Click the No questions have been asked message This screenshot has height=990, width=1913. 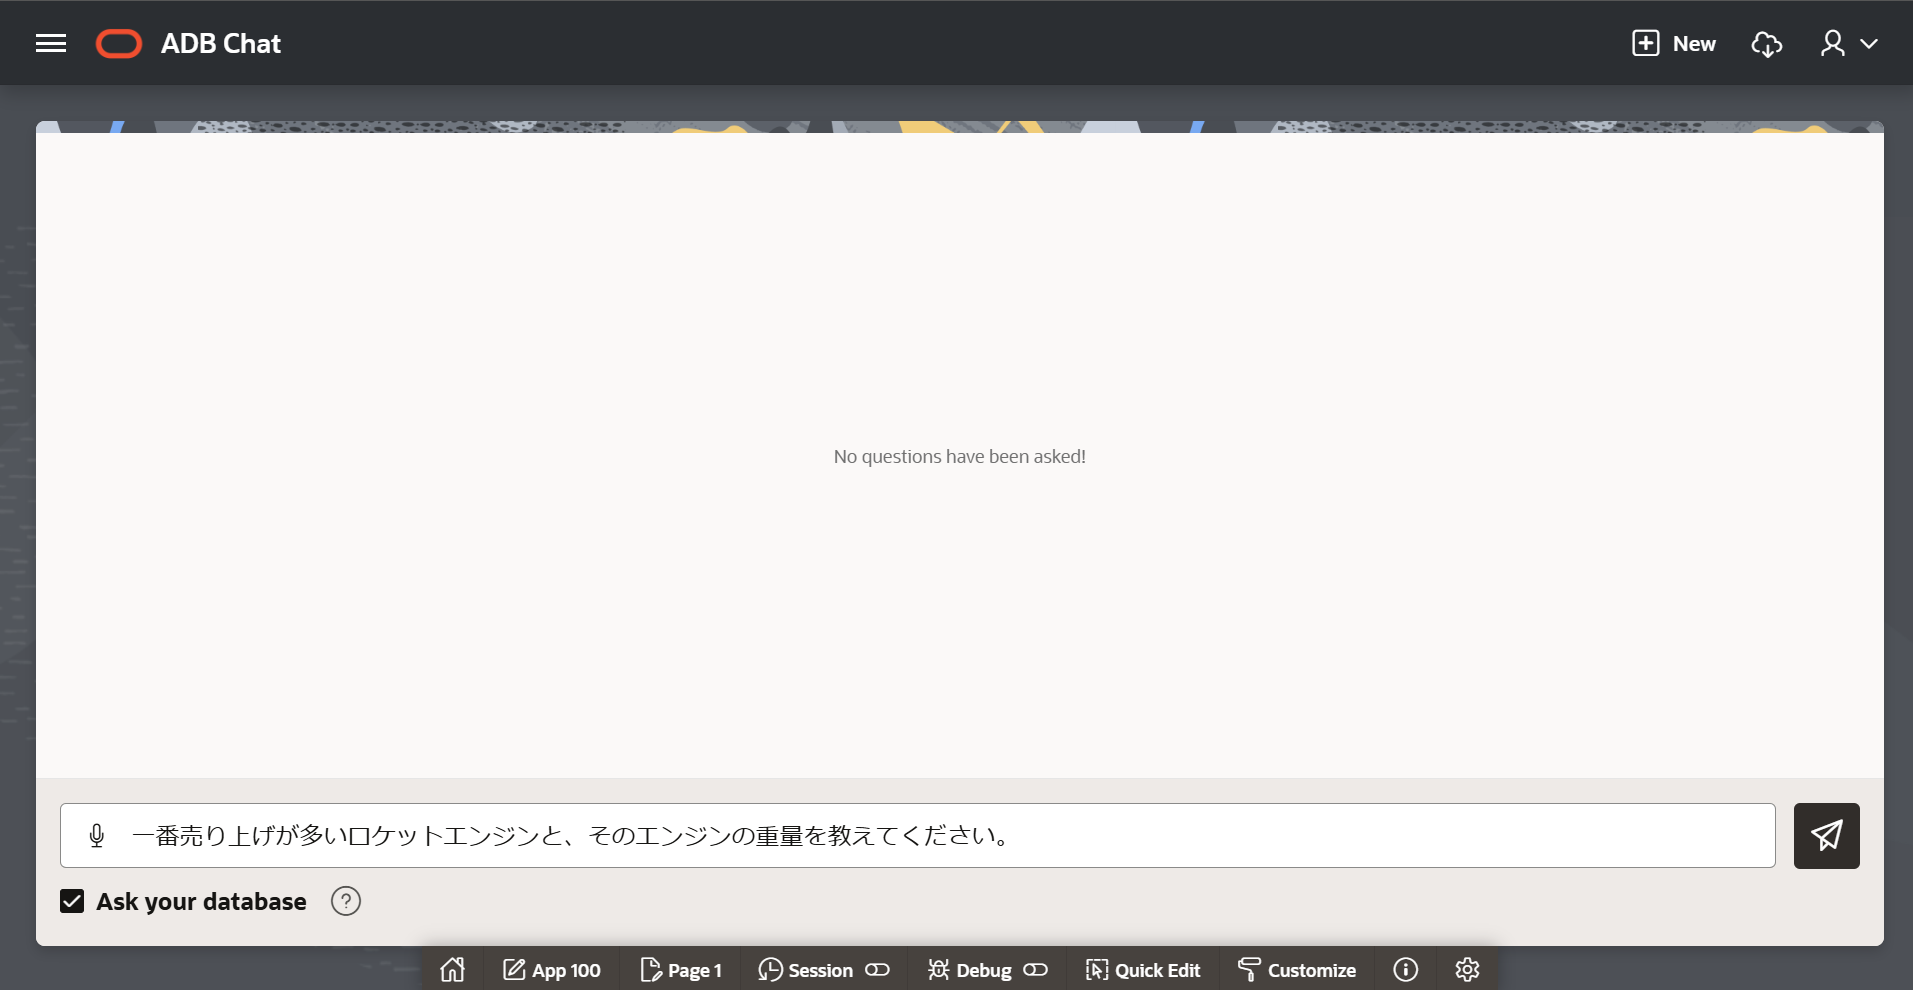point(959,456)
